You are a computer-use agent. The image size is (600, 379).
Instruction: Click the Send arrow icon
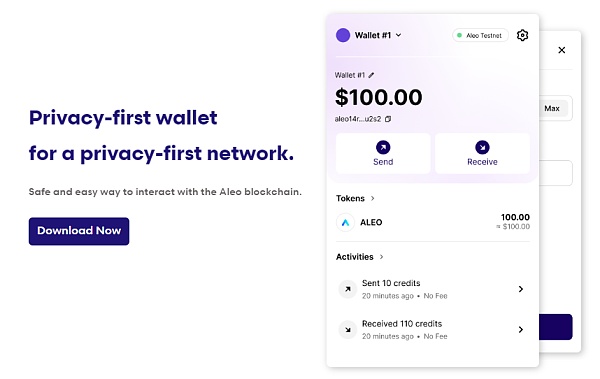(383, 147)
